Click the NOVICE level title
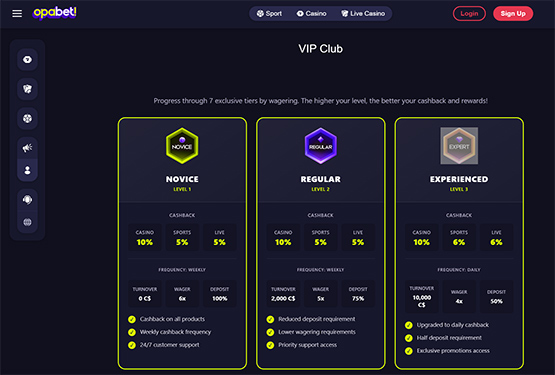This screenshot has width=555, height=375. (x=182, y=179)
